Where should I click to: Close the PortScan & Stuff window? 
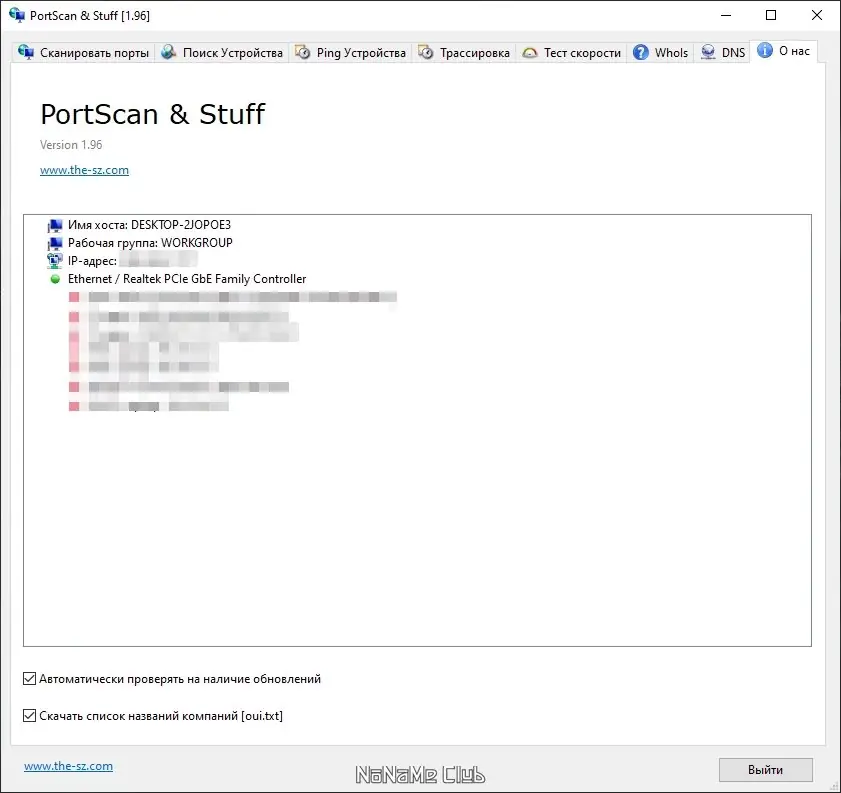pyautogui.click(x=817, y=15)
